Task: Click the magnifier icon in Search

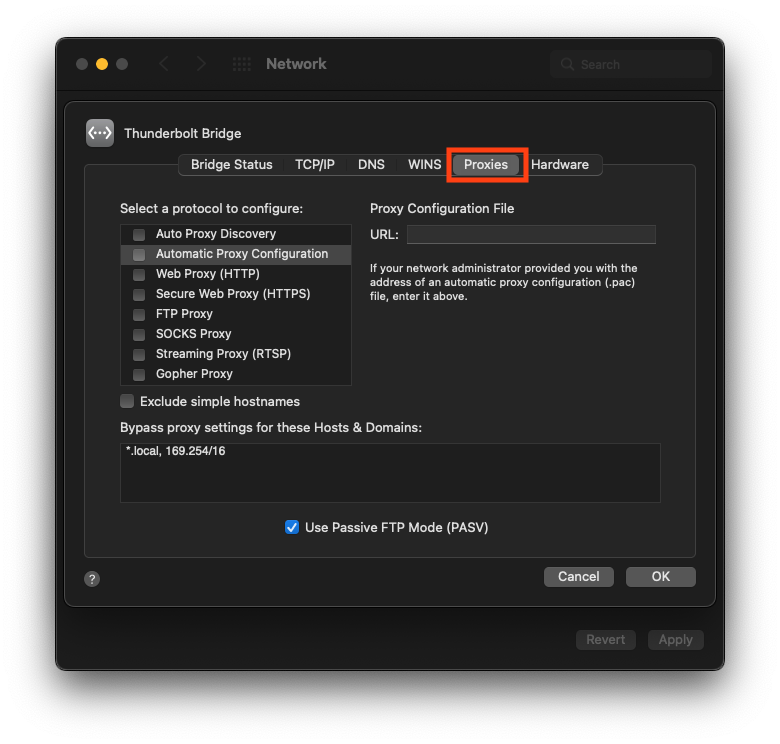Action: (569, 64)
